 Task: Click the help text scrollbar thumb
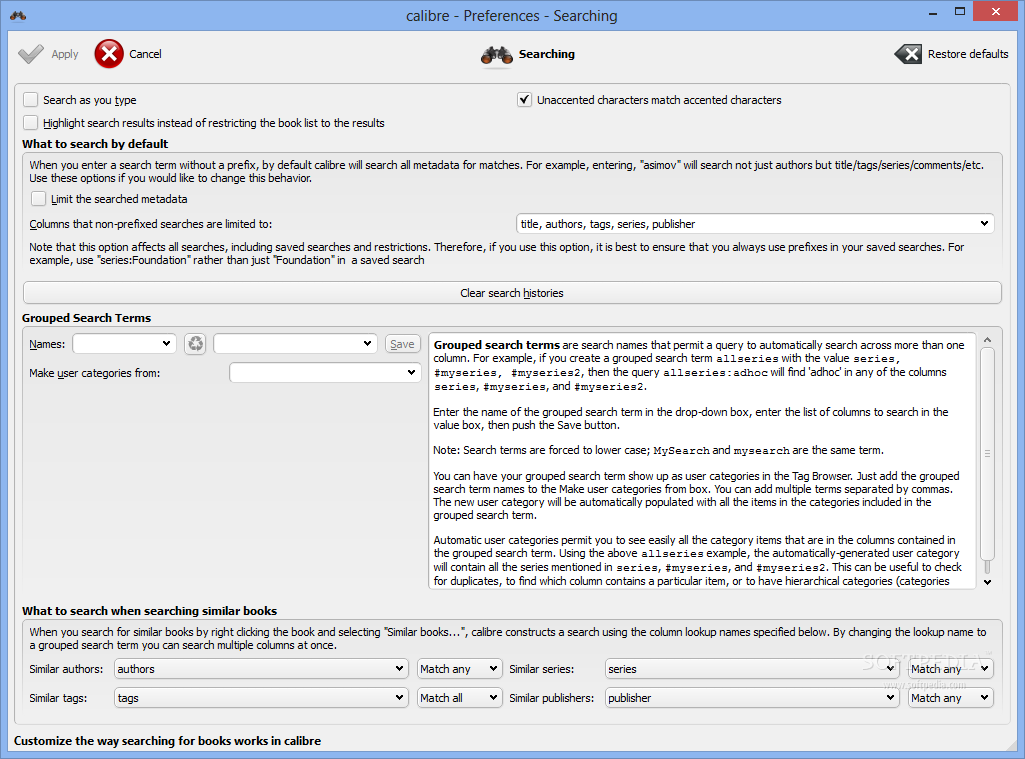pyautogui.click(x=987, y=453)
